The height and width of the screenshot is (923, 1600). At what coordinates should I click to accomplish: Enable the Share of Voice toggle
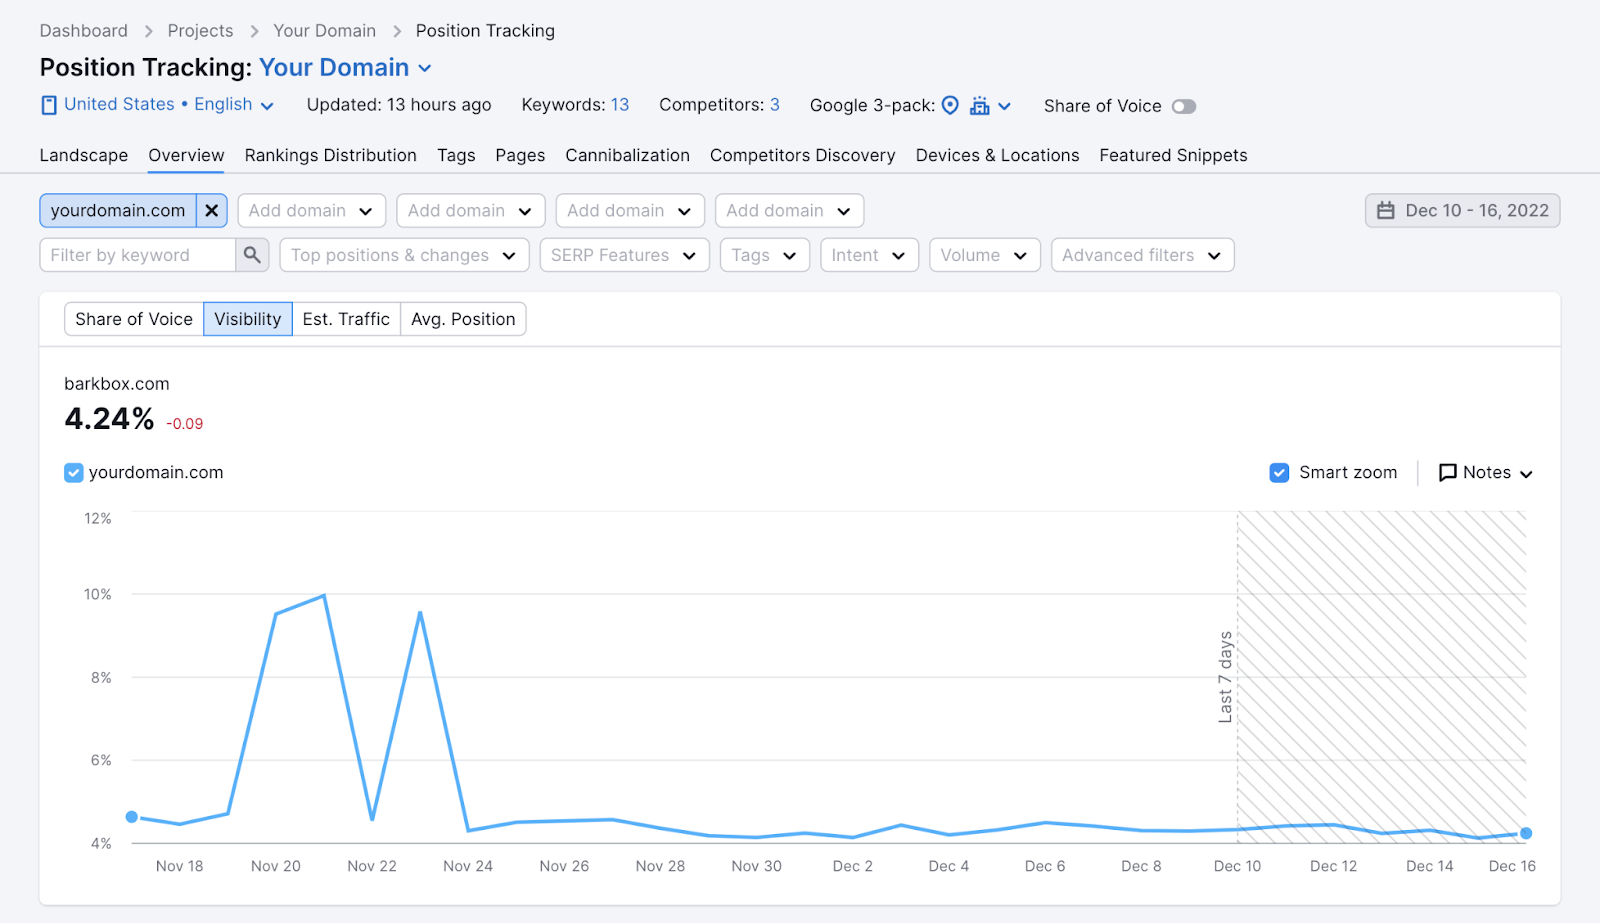(1184, 106)
